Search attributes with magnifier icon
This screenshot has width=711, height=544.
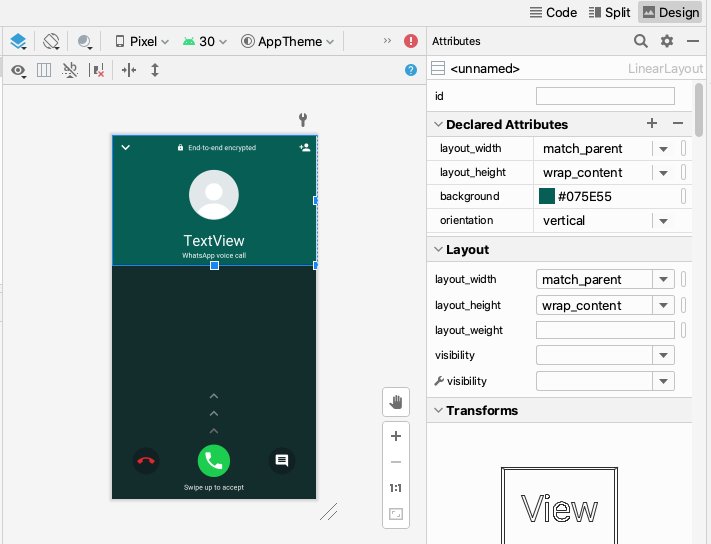(640, 41)
